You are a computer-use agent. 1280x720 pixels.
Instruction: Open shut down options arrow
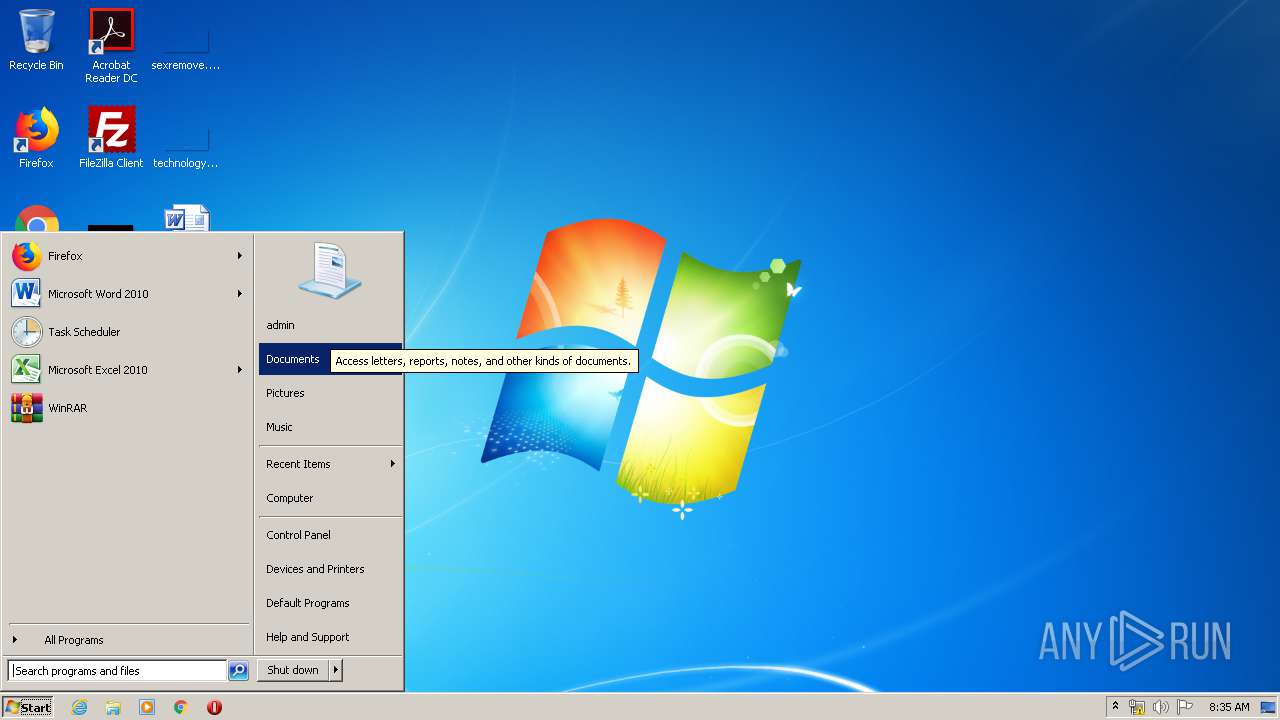pyautogui.click(x=336, y=670)
